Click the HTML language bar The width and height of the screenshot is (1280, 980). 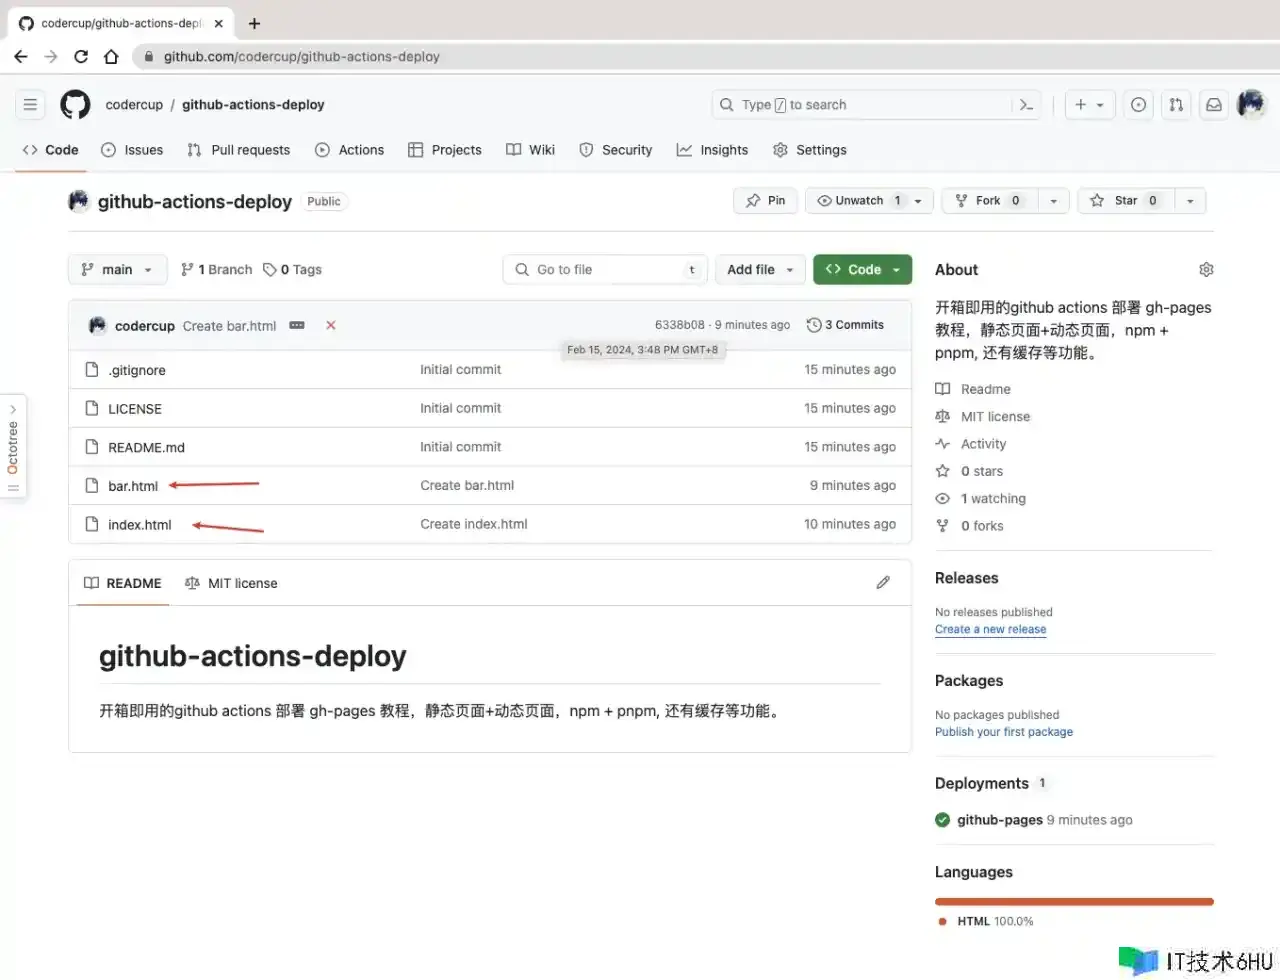[x=1073, y=902]
